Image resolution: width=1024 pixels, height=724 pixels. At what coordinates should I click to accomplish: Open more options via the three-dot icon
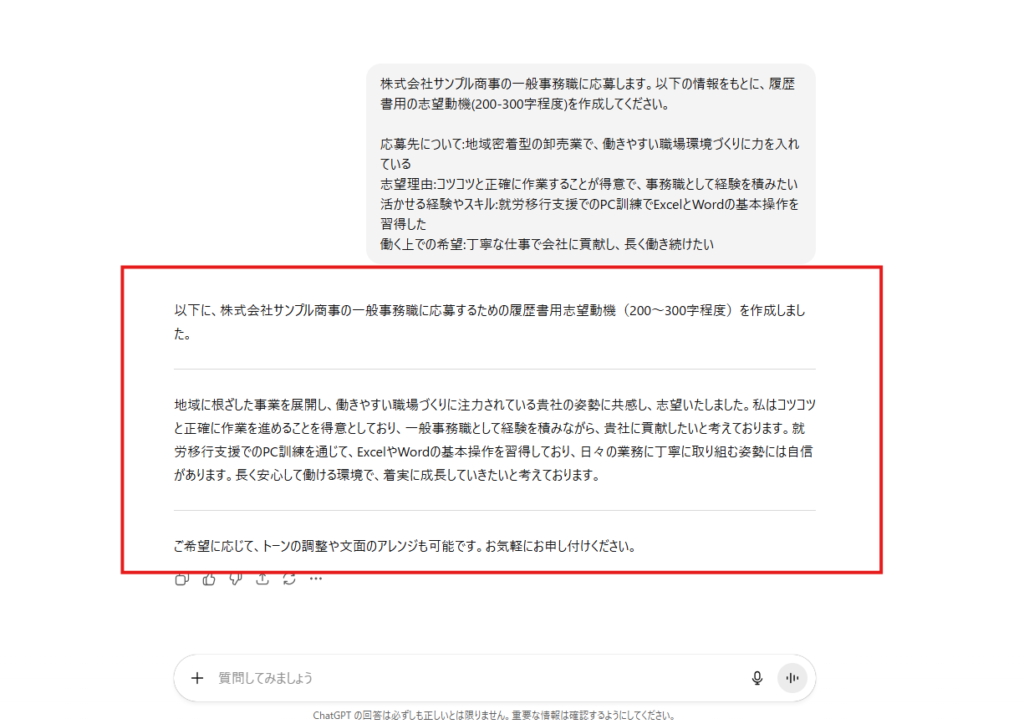[x=316, y=578]
